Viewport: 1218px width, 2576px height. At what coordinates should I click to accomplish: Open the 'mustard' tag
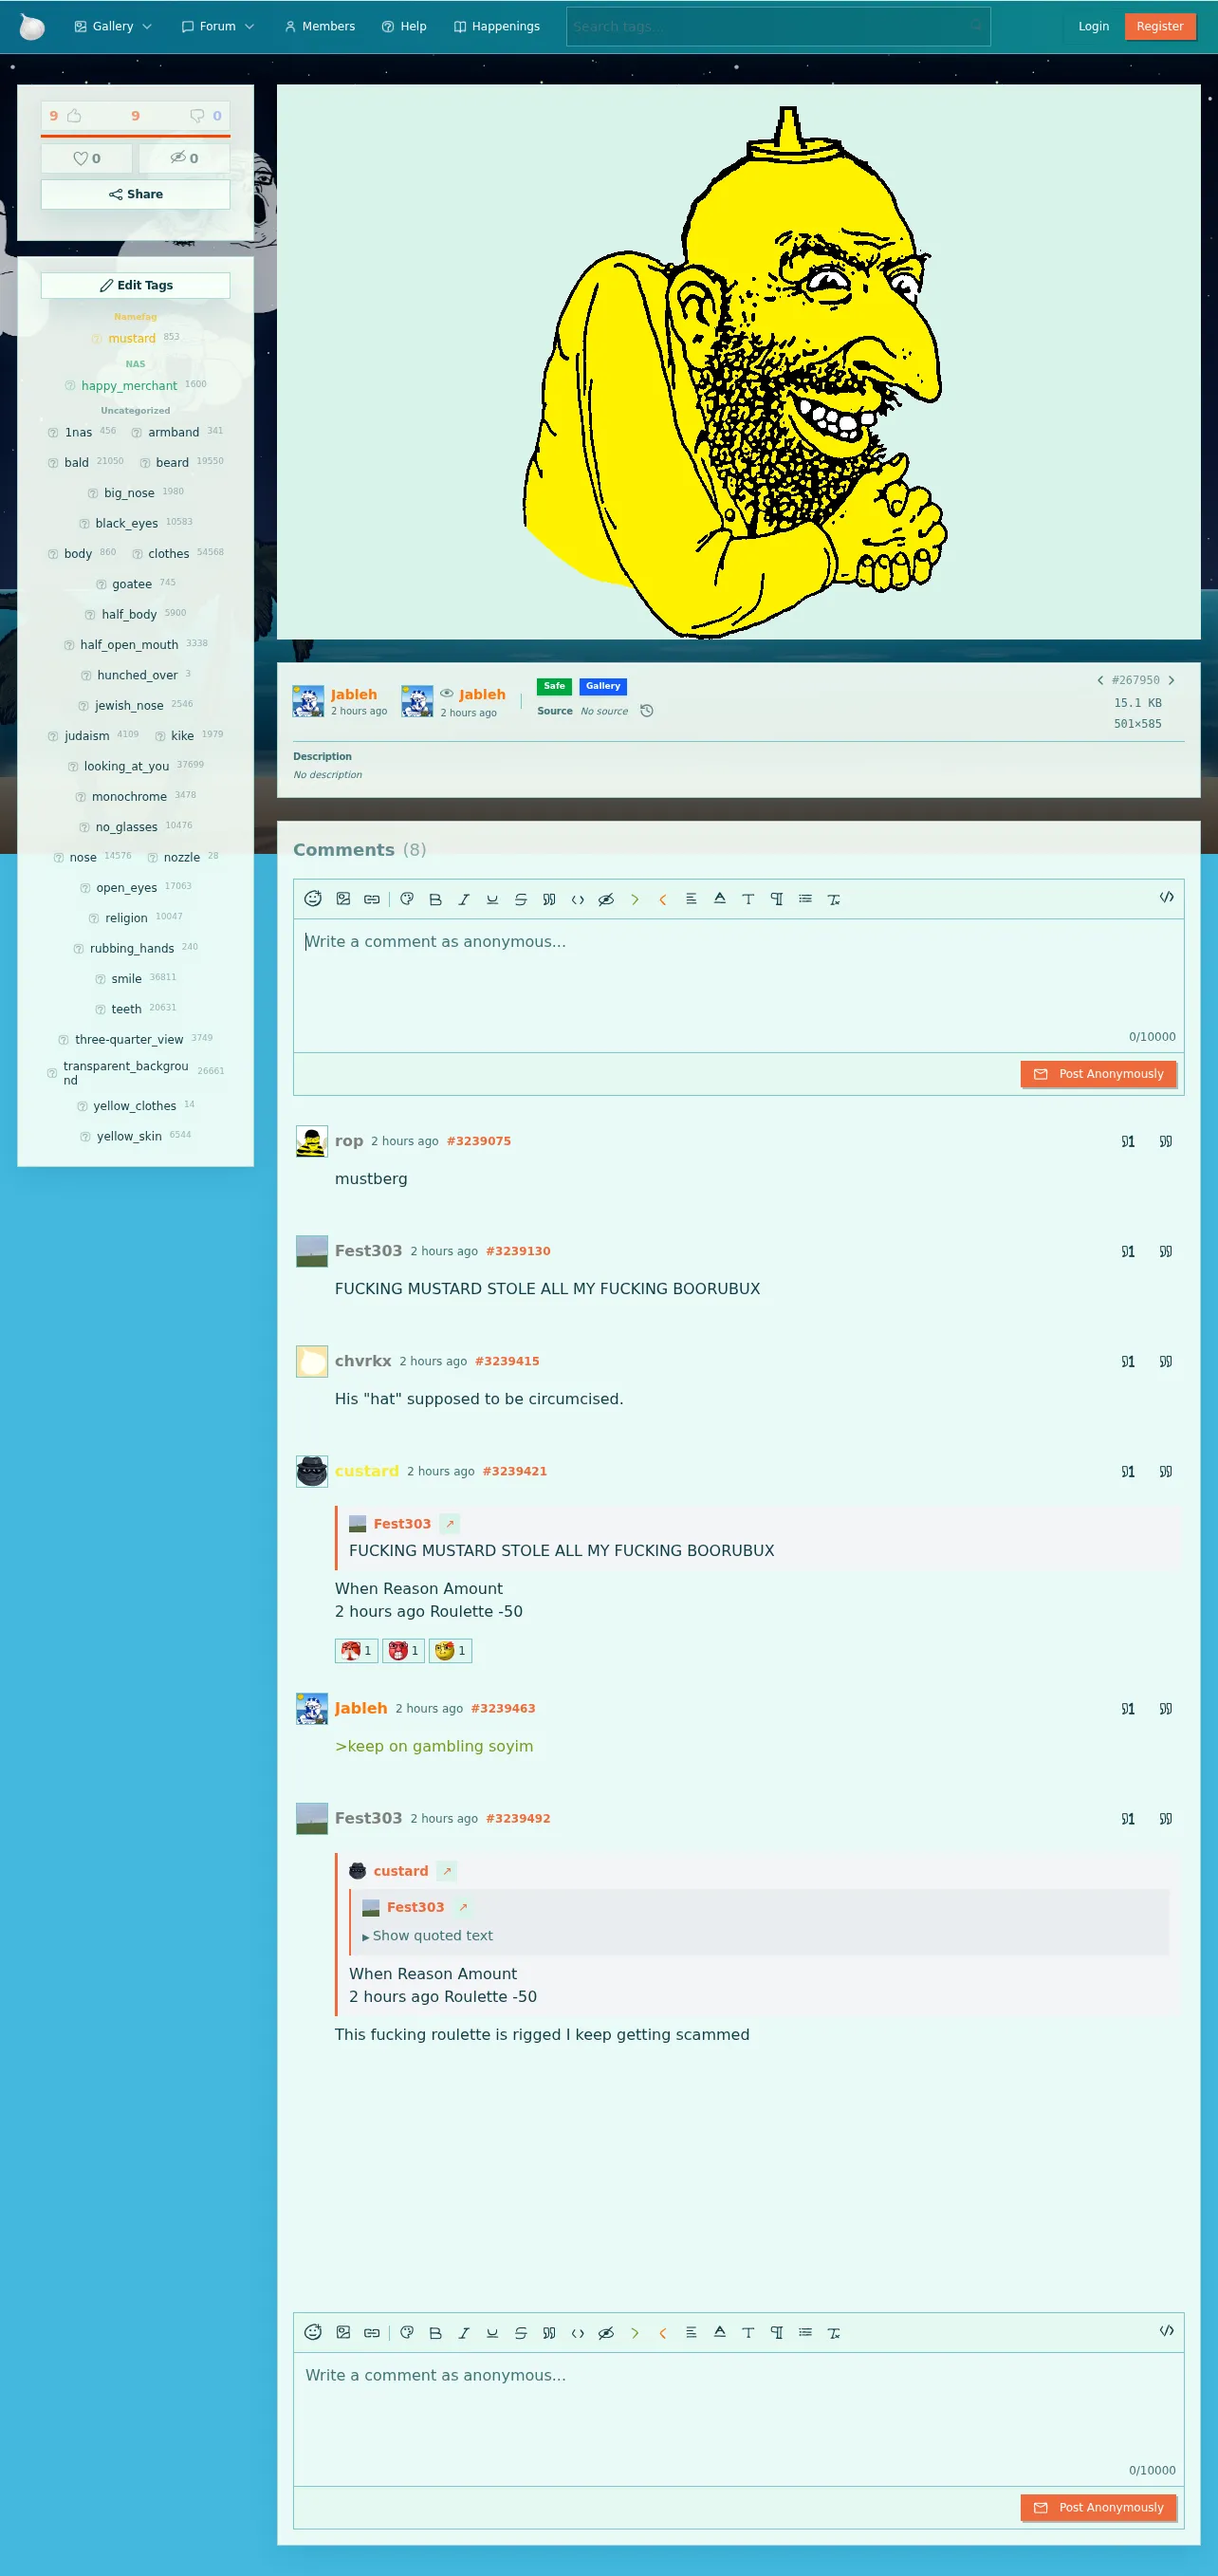132,338
